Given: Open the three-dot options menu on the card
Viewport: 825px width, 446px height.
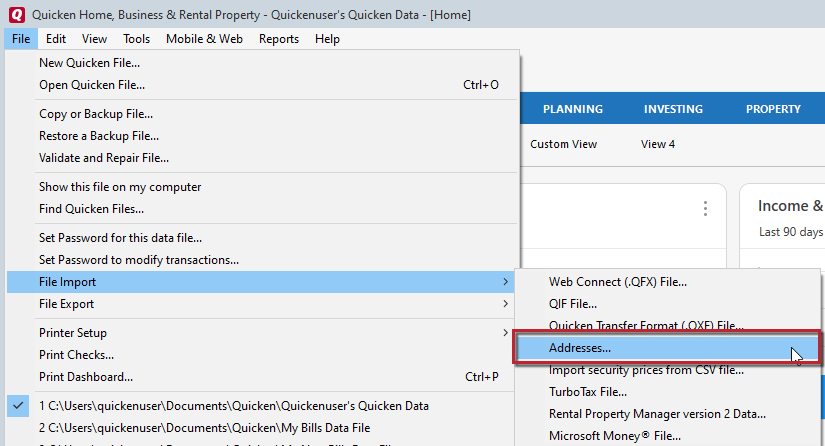Looking at the screenshot, I should (x=705, y=208).
